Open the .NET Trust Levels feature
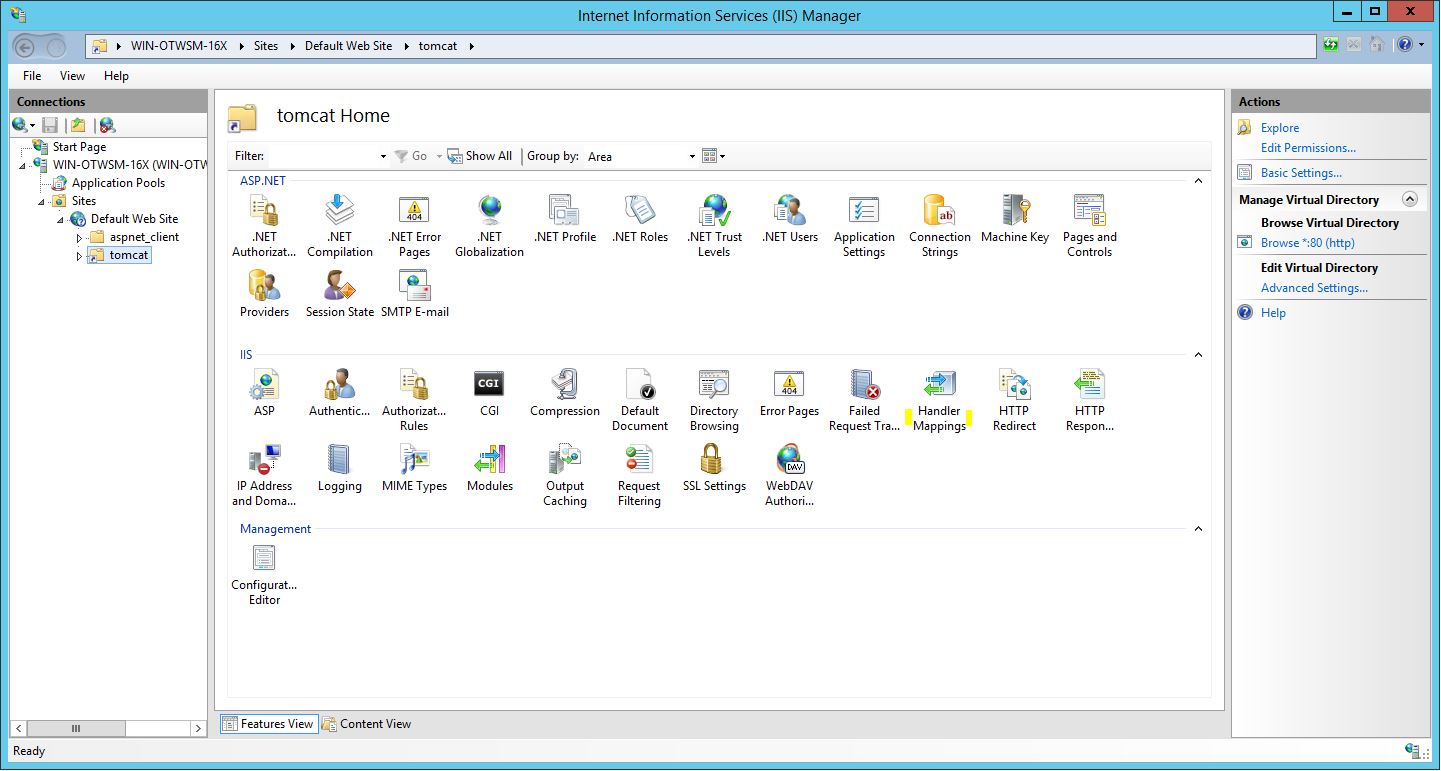The image size is (1441, 771). 714,226
